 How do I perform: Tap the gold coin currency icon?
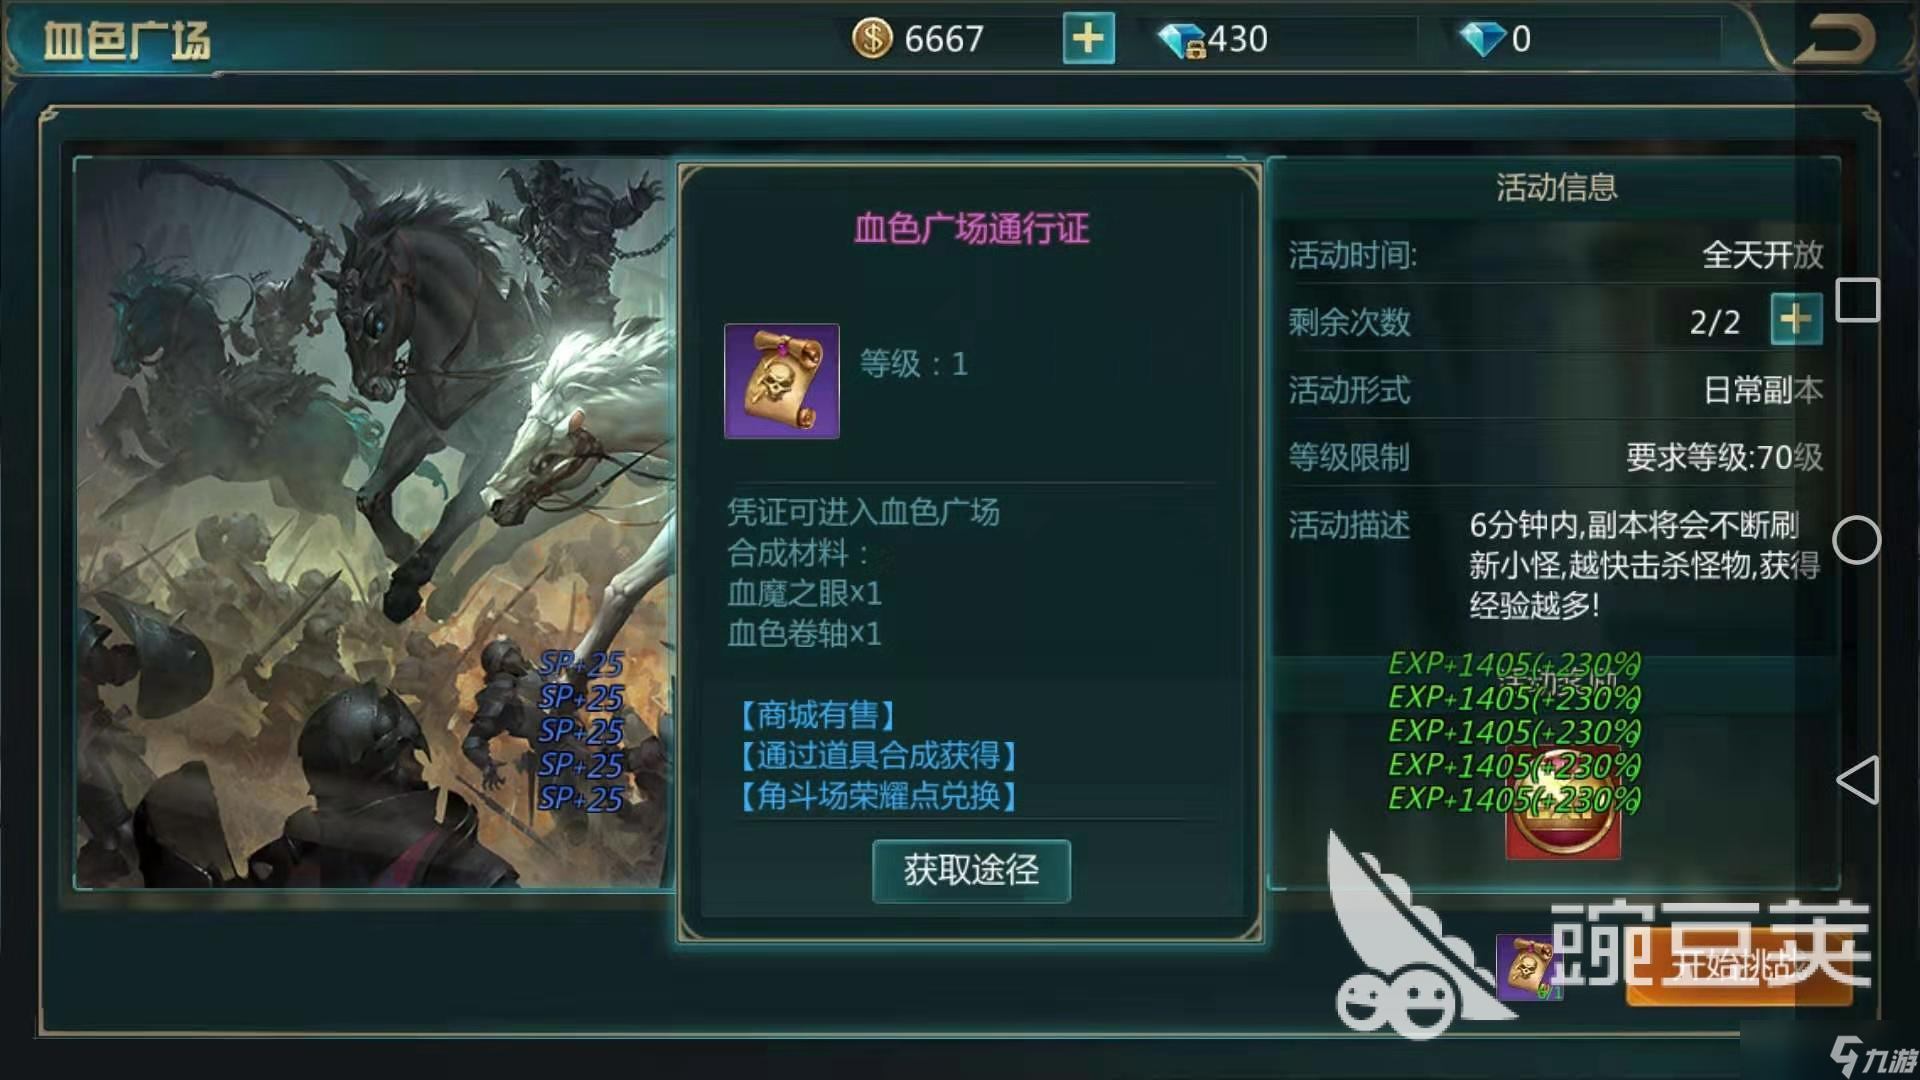(872, 39)
